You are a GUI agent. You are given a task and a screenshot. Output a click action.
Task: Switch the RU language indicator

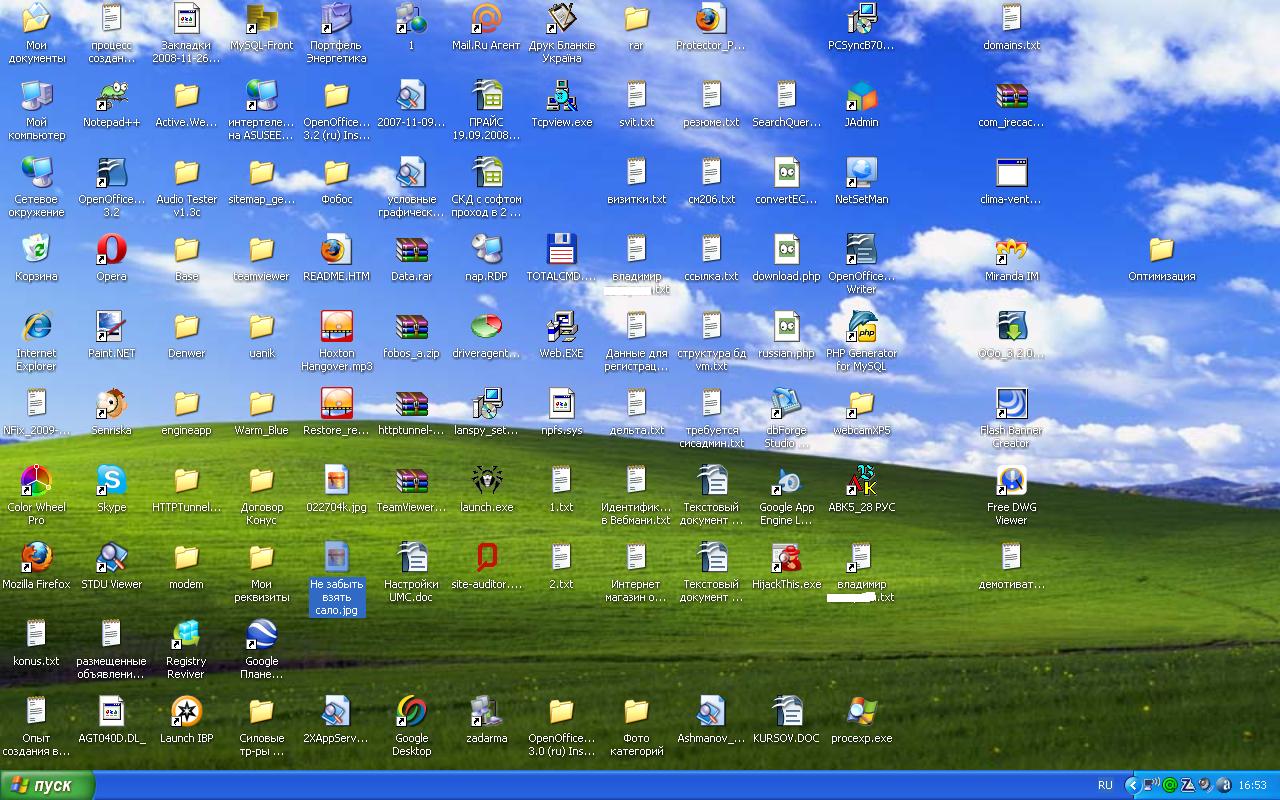point(1105,785)
